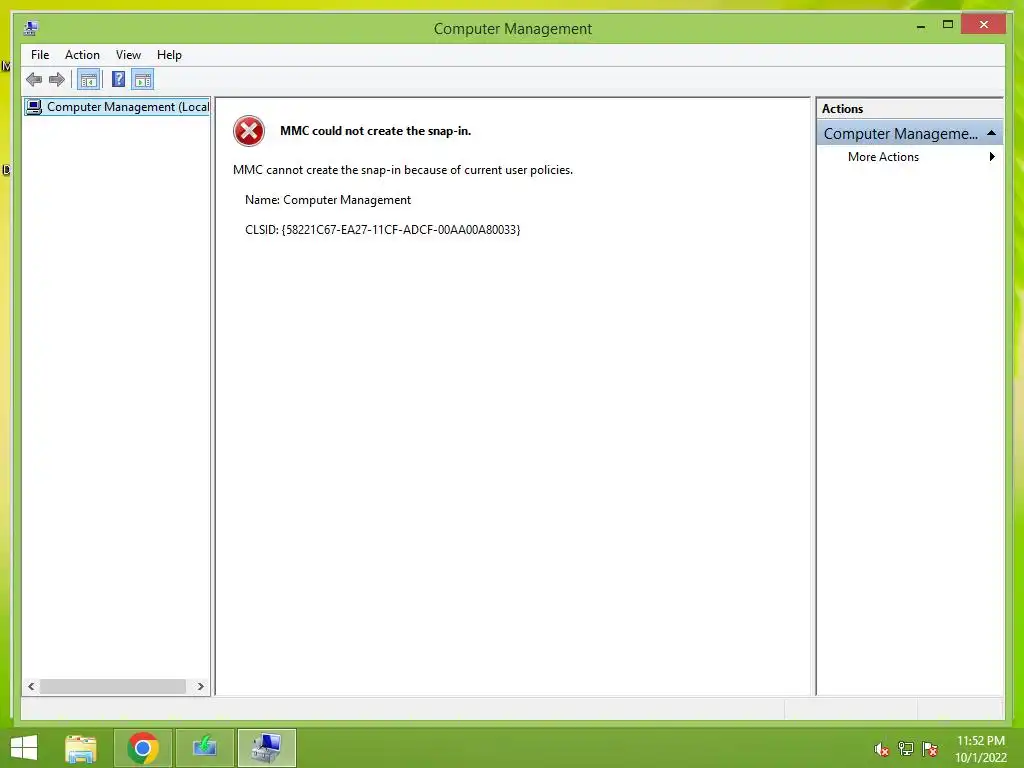Image resolution: width=1024 pixels, height=768 pixels.
Task: Open the download-arrow taskbar application
Action: click(x=205, y=748)
